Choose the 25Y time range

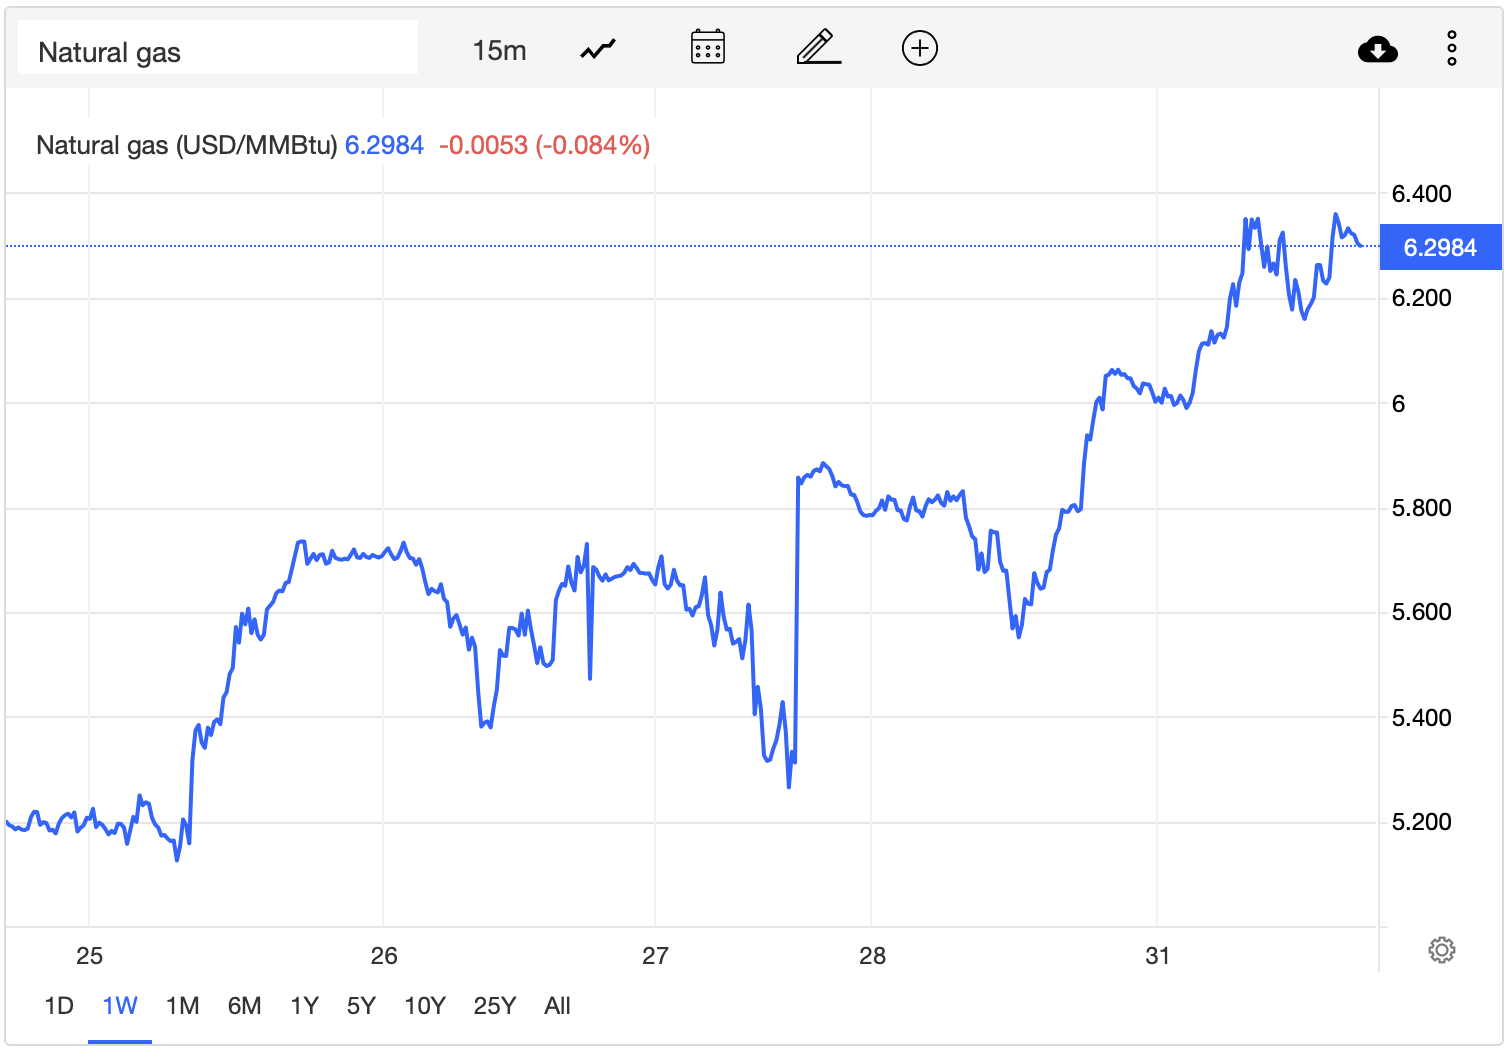click(495, 1006)
